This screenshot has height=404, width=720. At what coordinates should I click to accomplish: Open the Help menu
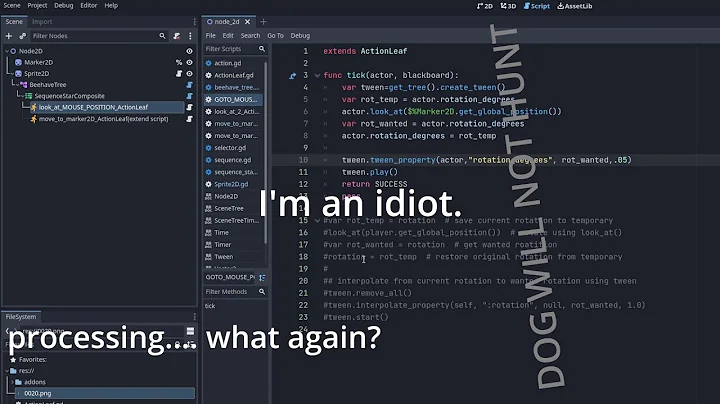click(111, 6)
